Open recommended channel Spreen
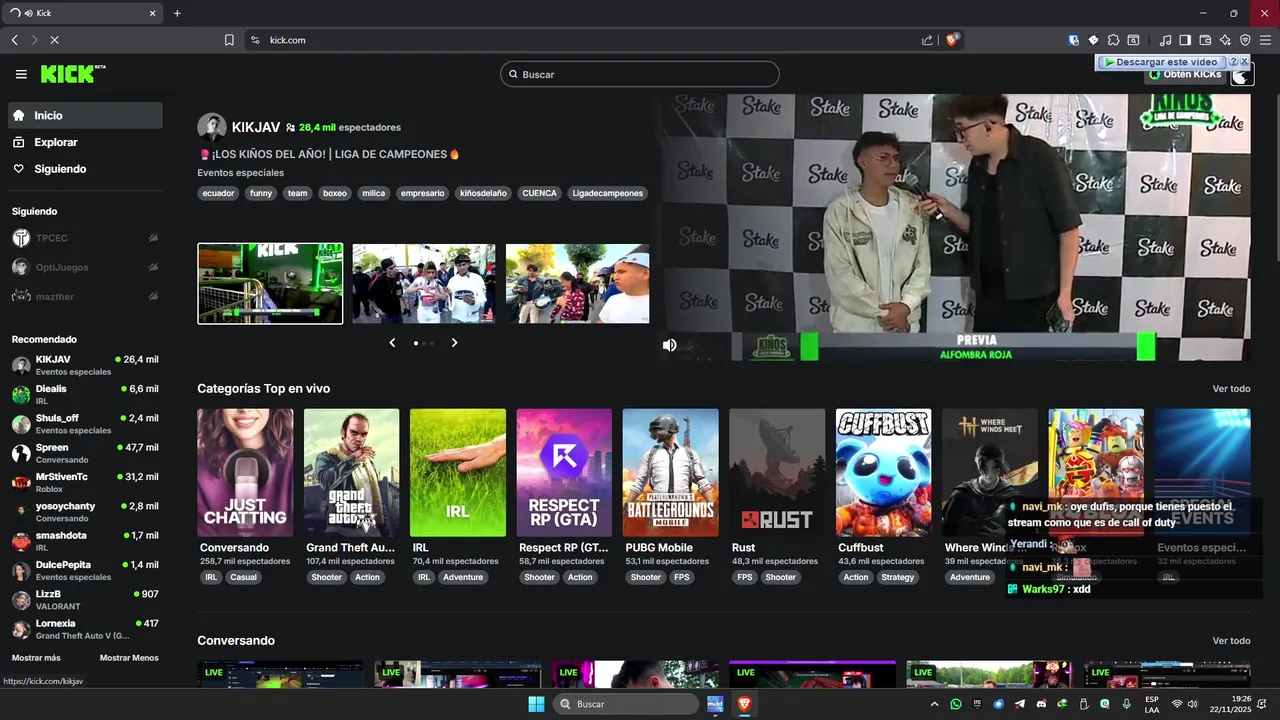Screen dimensions: 1280x720 85,453
